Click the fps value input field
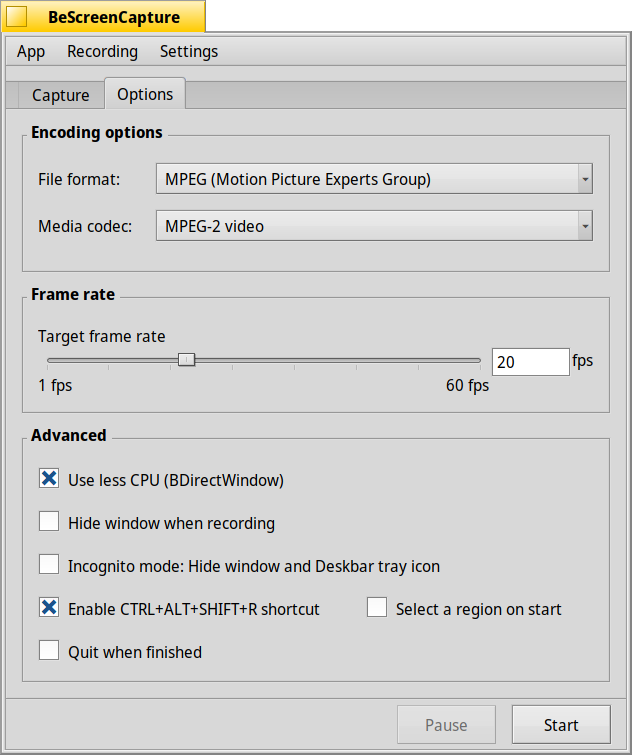 pos(530,362)
